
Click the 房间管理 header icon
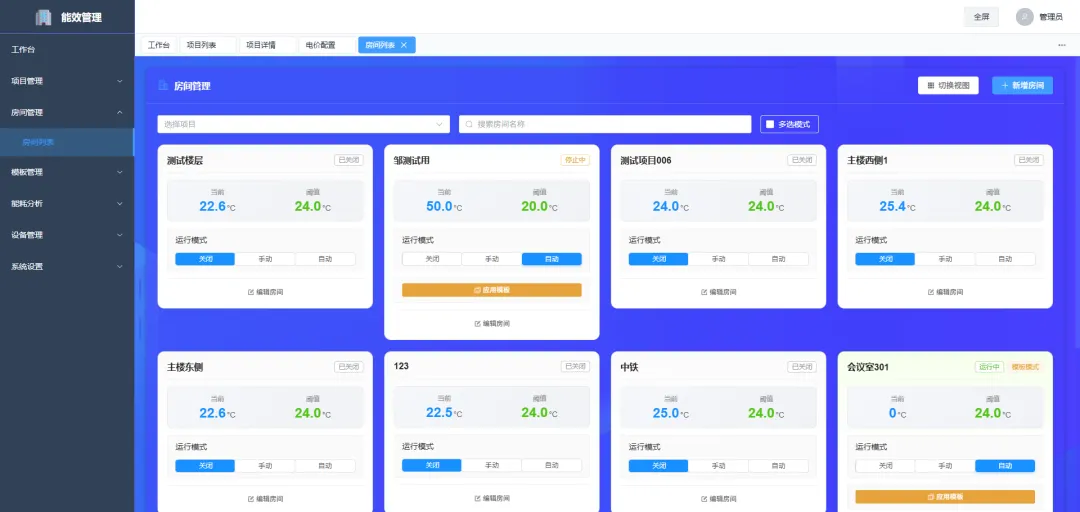(163, 85)
